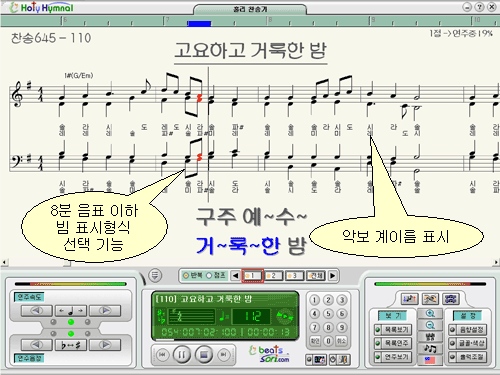Click the beamed music notes icon
The width and height of the screenshot is (500, 375).
pyautogui.click(x=430, y=349)
